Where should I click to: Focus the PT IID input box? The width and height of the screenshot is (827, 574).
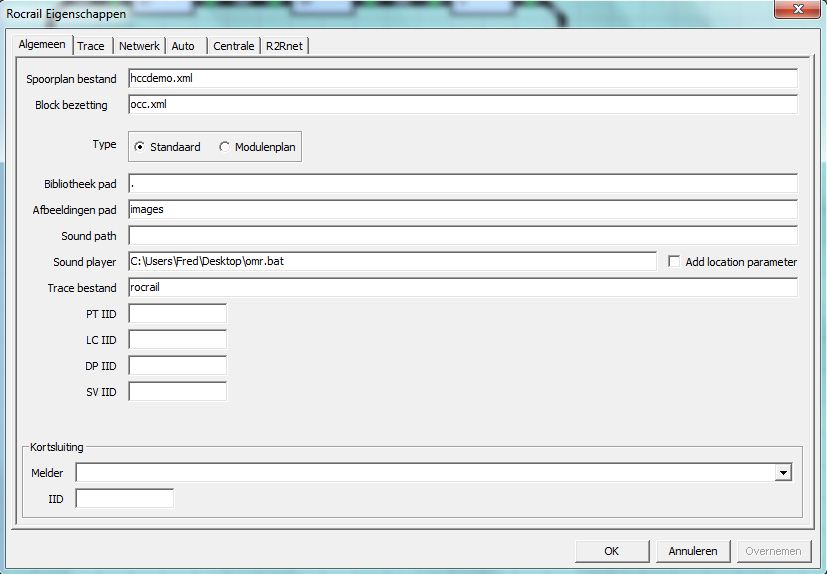pyautogui.click(x=177, y=314)
